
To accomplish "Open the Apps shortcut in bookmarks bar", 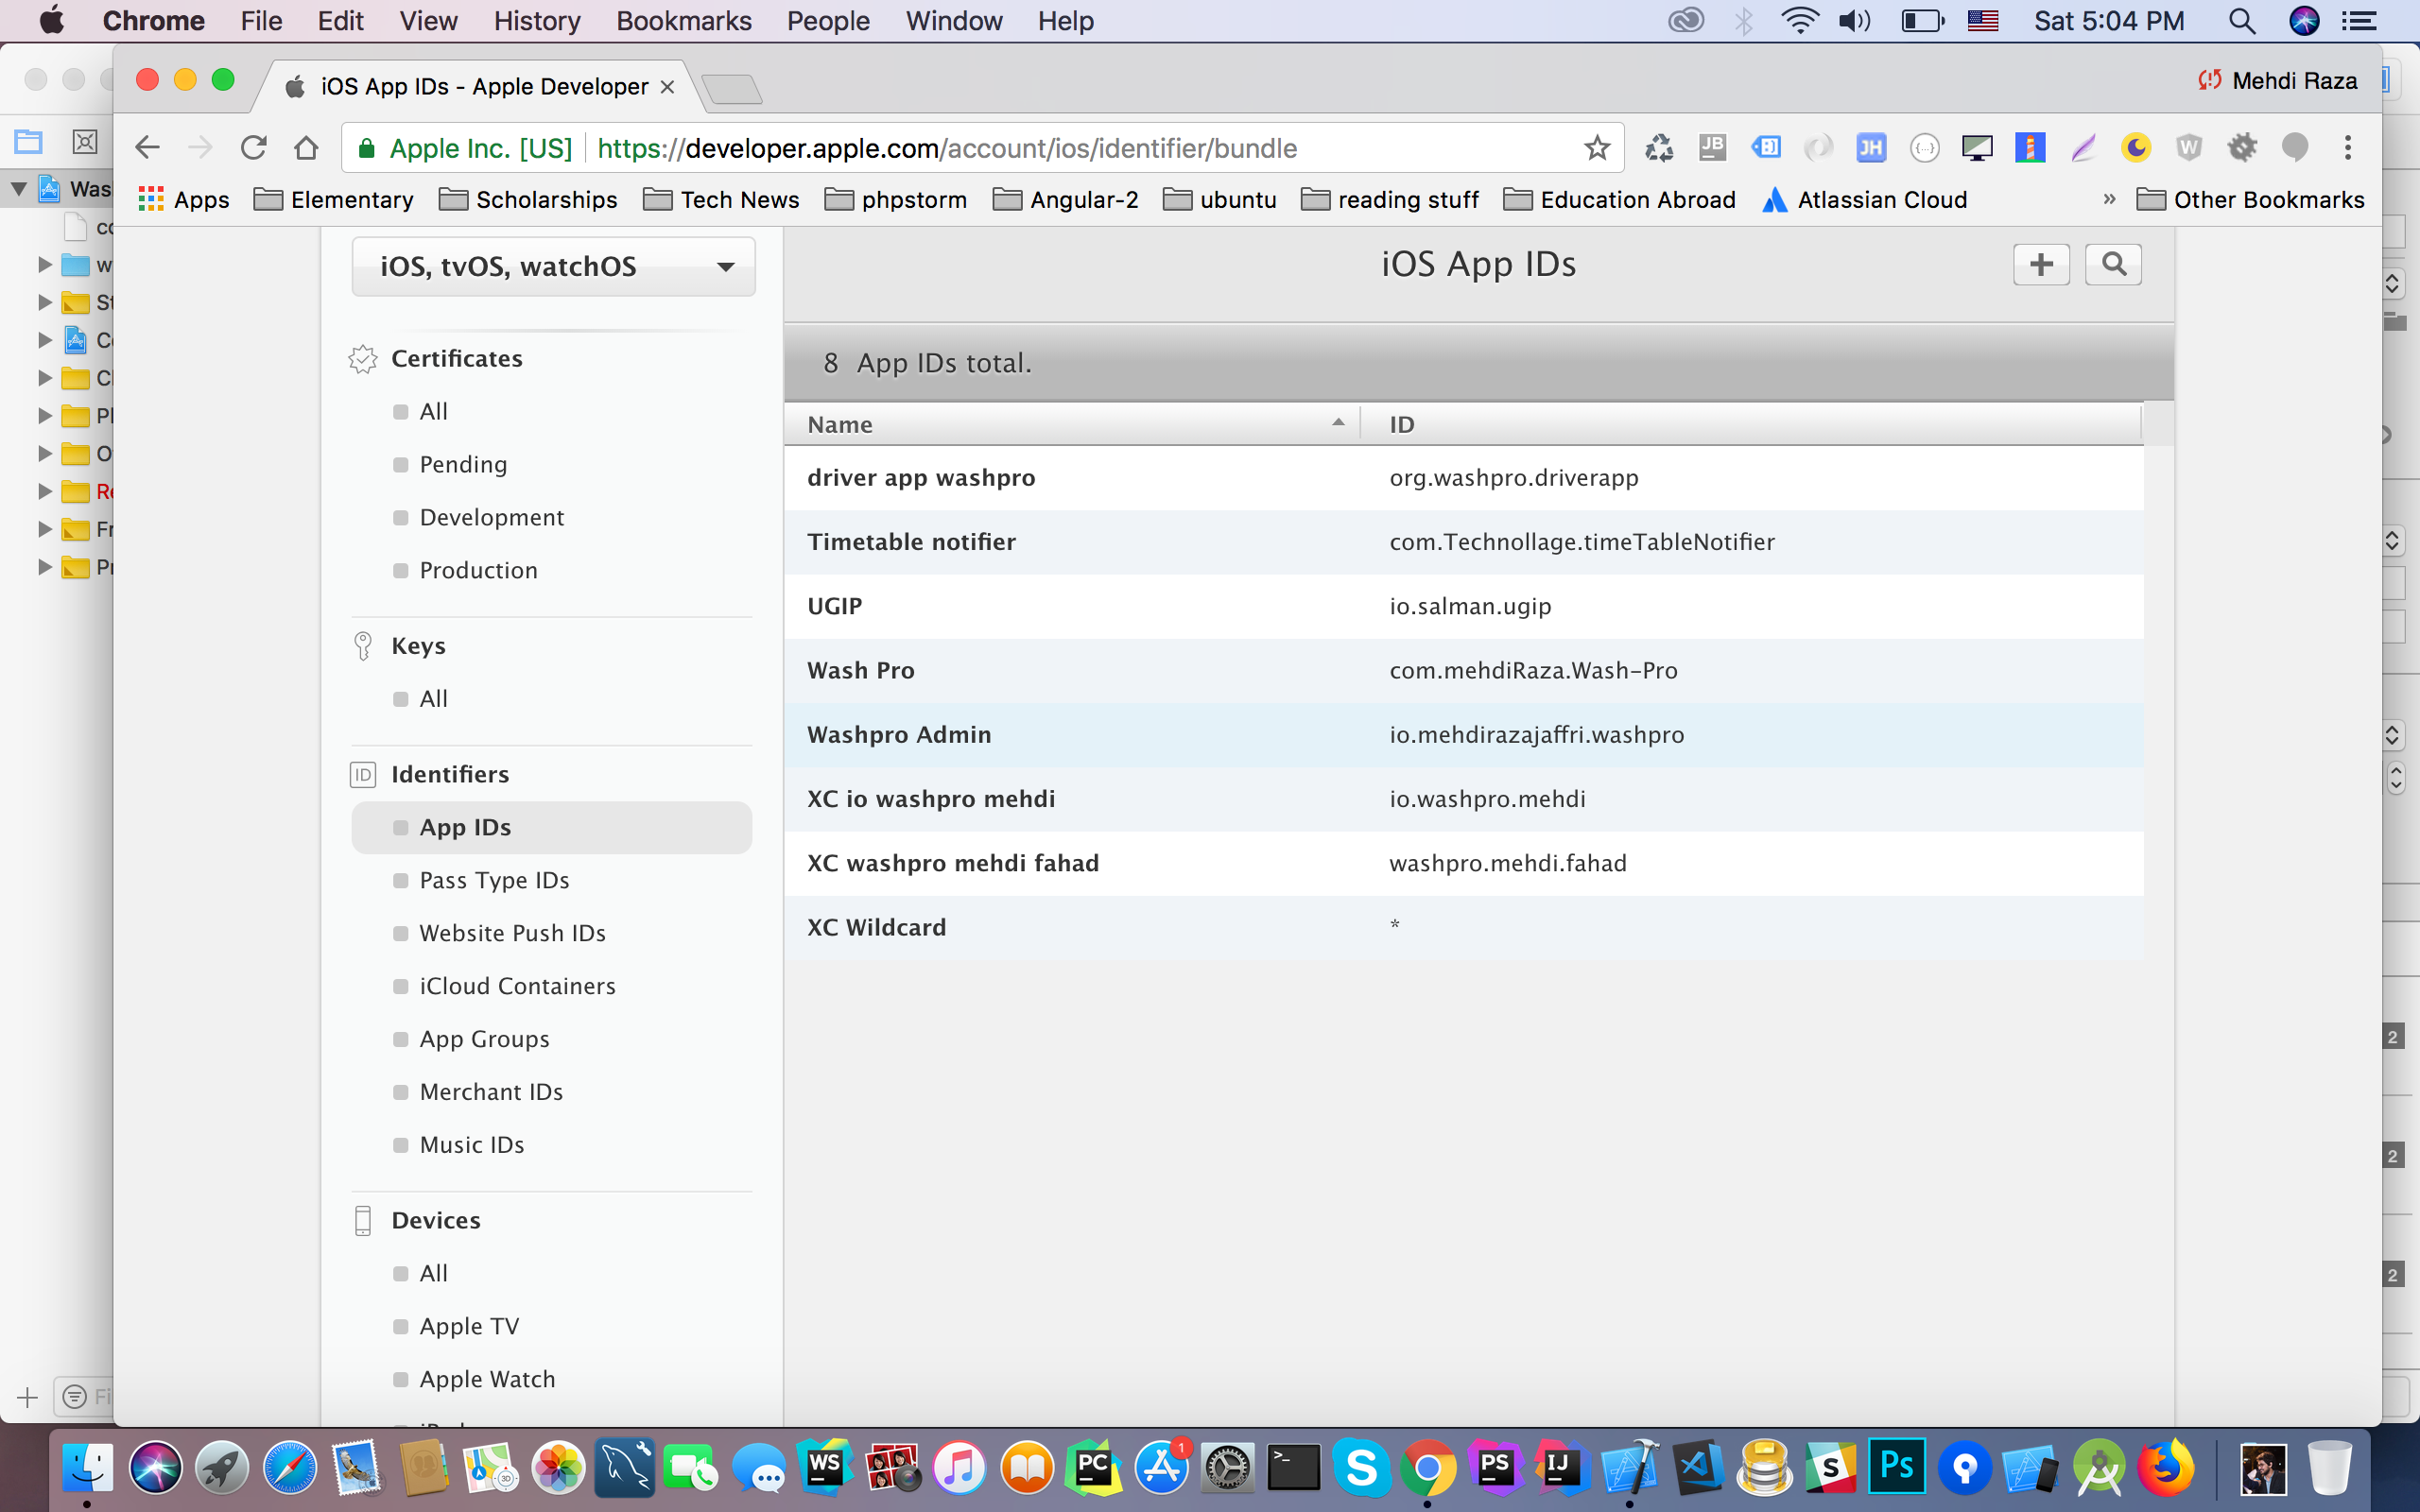I will point(184,200).
